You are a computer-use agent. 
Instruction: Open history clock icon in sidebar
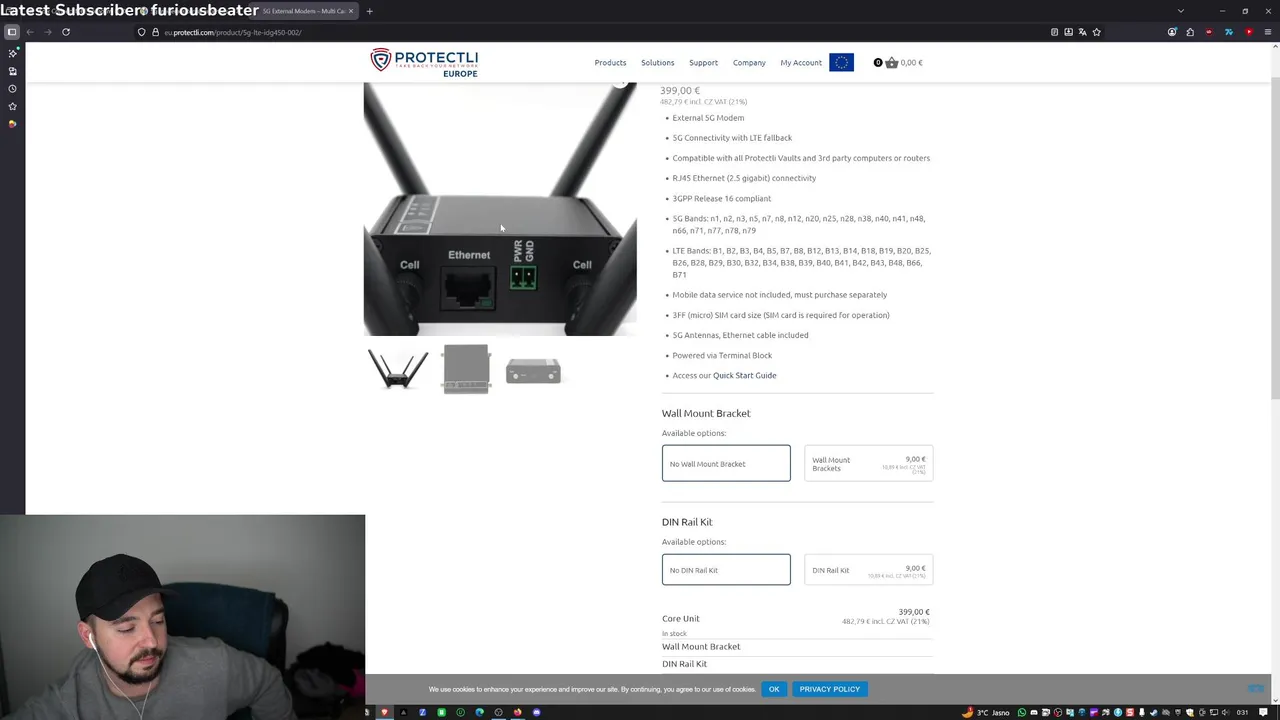pyautogui.click(x=12, y=89)
